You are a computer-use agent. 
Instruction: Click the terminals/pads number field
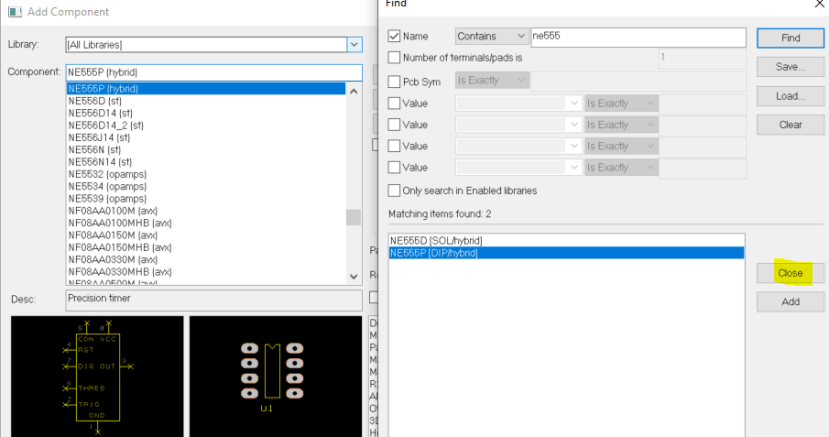(x=702, y=58)
